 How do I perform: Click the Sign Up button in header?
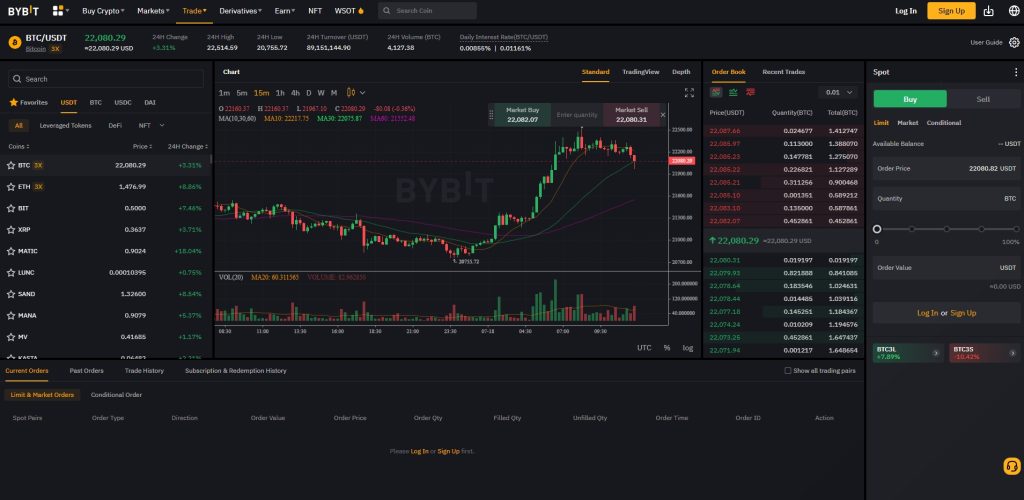point(952,10)
